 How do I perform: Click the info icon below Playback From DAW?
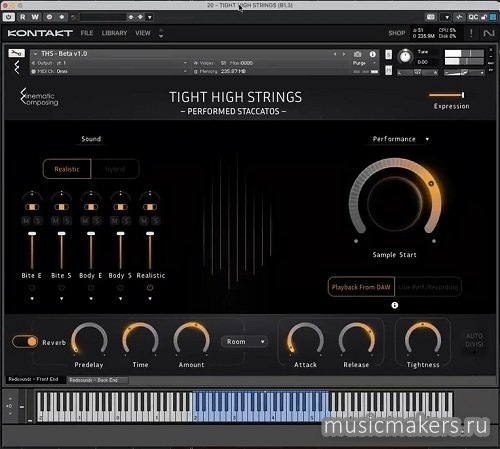click(395, 305)
